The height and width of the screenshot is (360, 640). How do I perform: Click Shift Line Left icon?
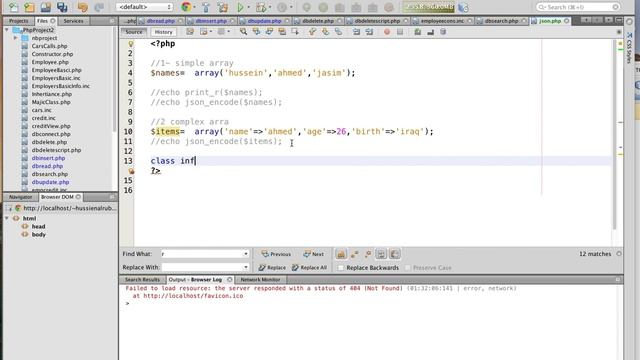pos(356,31)
